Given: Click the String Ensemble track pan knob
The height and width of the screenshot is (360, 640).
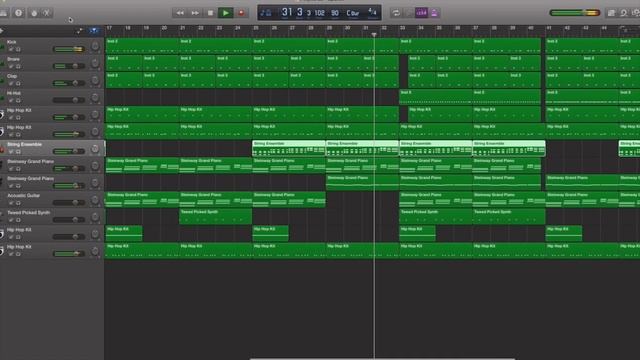Looking at the screenshot, I should [95, 149].
